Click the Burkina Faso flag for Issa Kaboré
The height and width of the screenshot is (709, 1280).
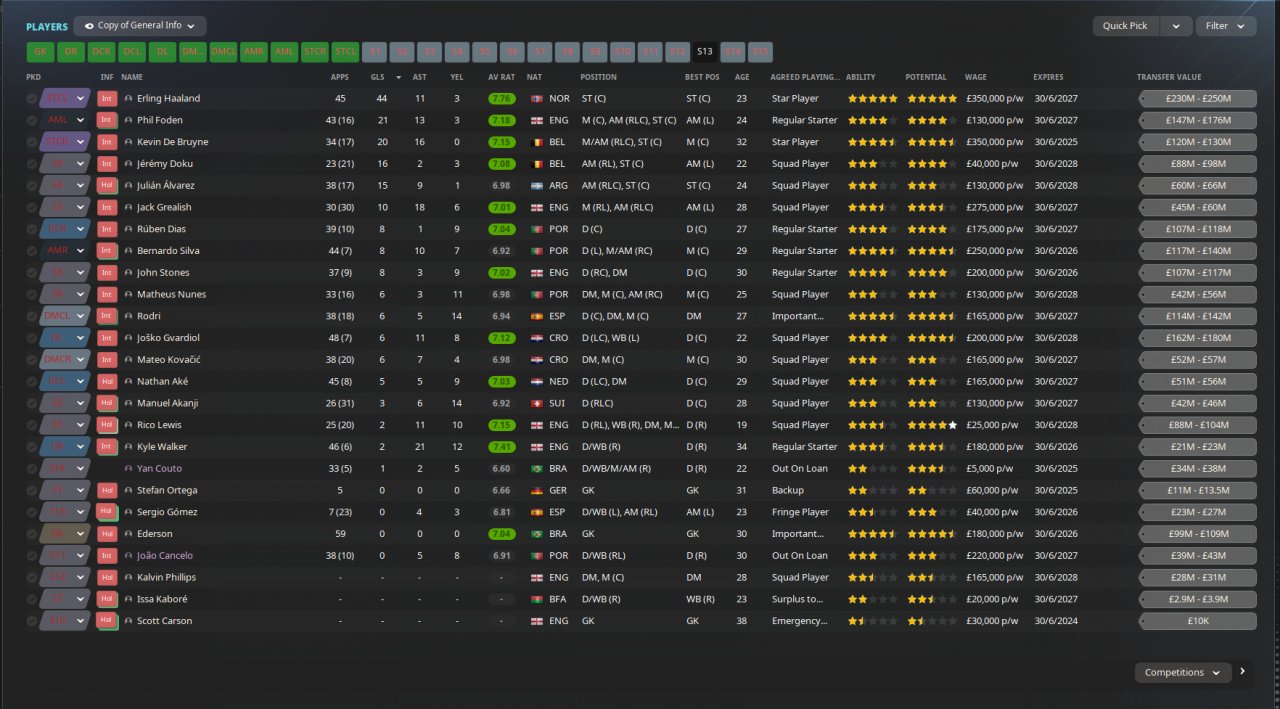click(x=535, y=599)
